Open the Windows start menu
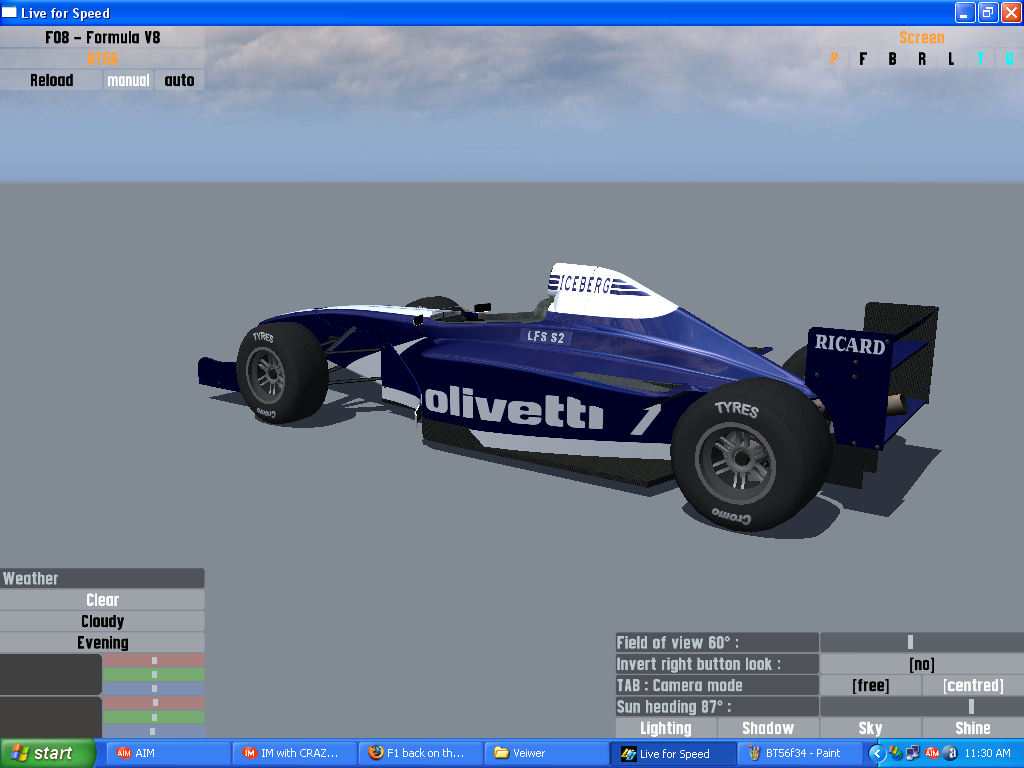The width and height of the screenshot is (1024, 768). coord(47,753)
